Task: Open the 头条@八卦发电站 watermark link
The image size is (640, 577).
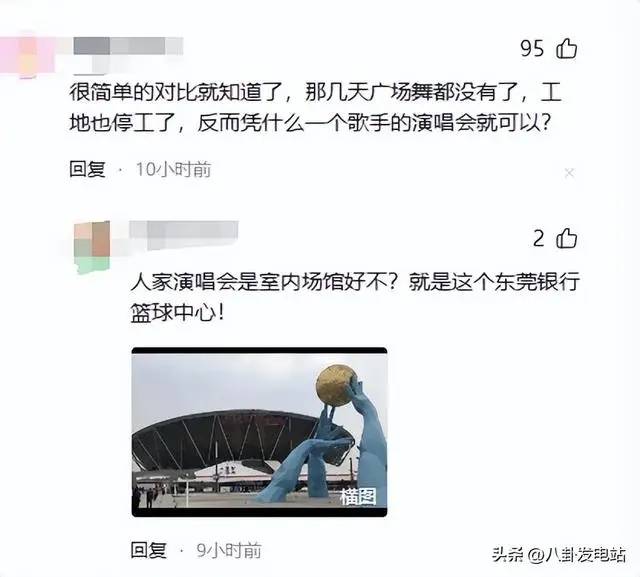Action: click(559, 555)
